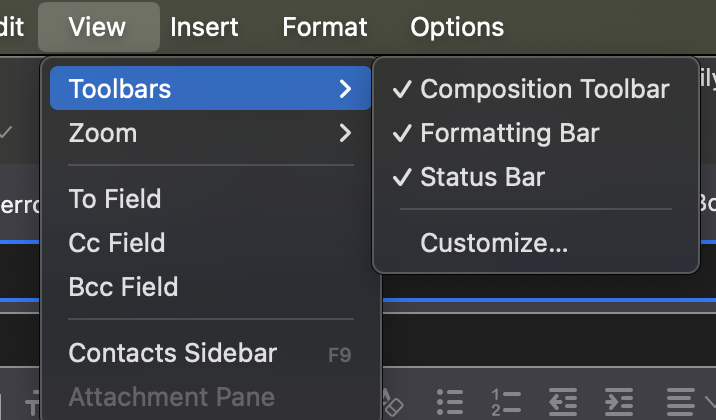Select Bcc Field menu entry
Screen dimensions: 716x420
(x=123, y=287)
